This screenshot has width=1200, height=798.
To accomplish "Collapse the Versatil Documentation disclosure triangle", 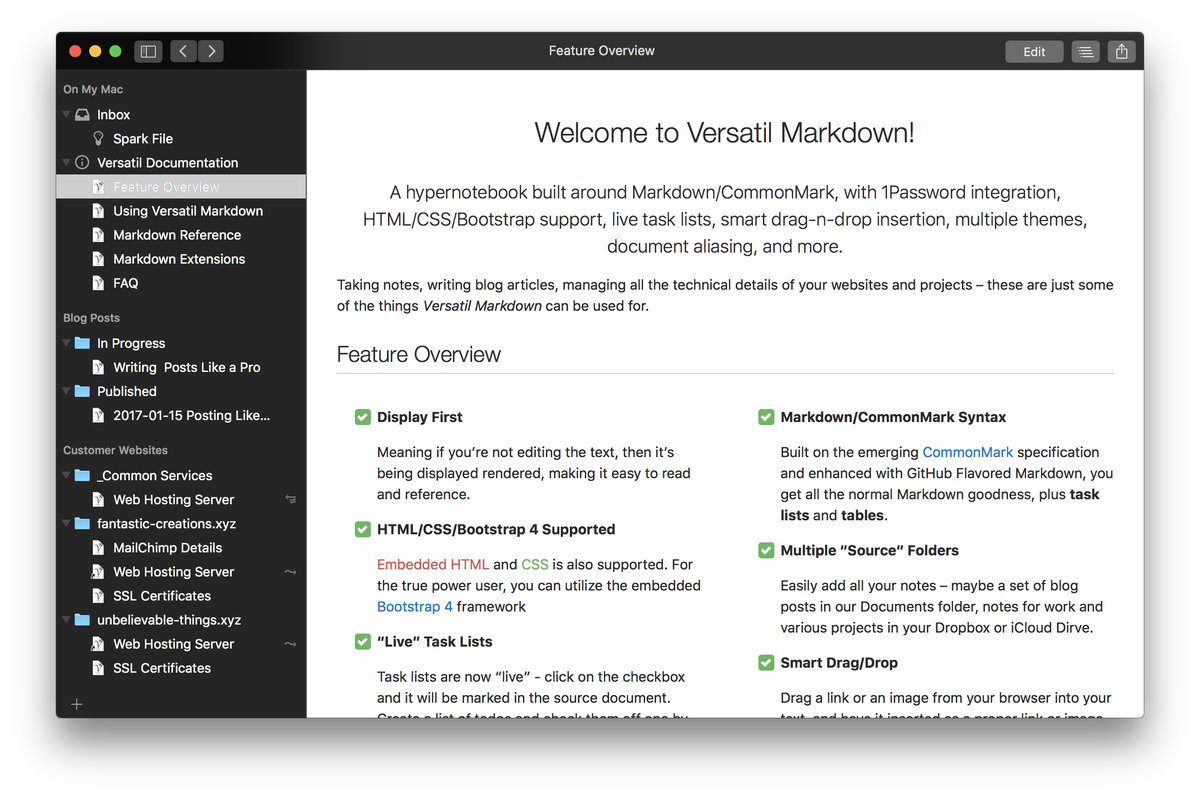I will (x=67, y=163).
